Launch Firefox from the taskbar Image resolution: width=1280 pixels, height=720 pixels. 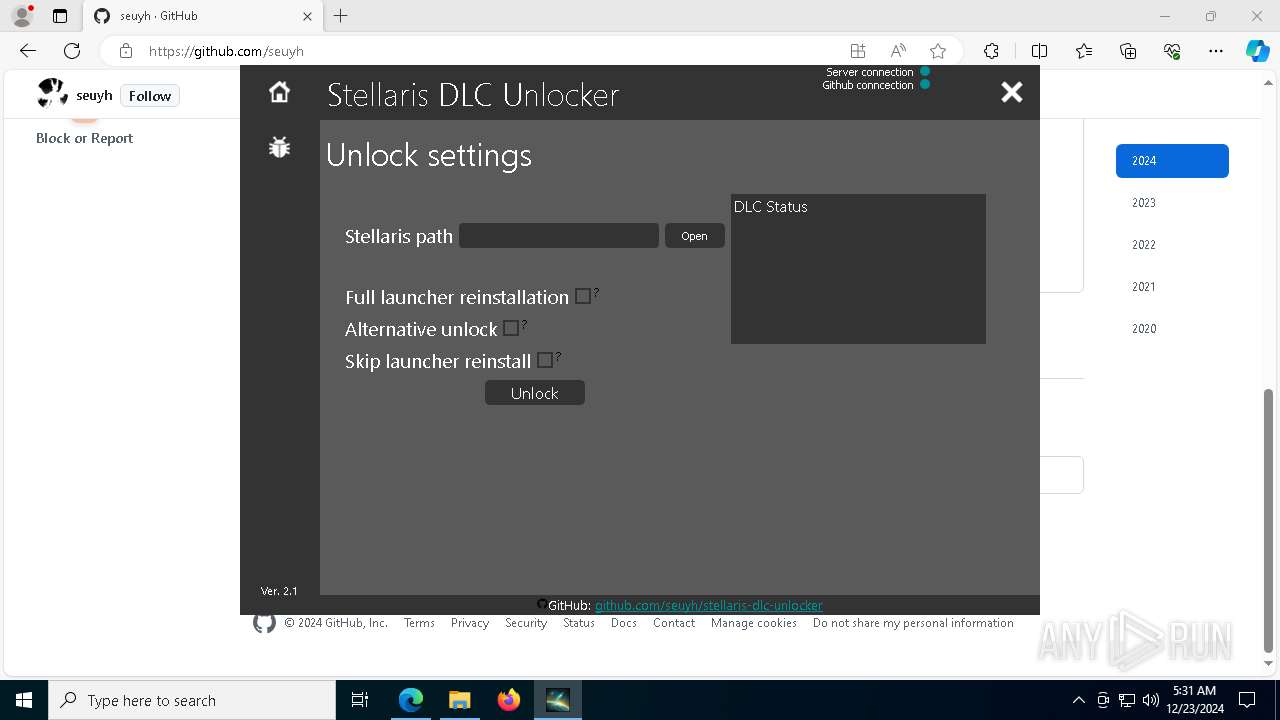(509, 700)
